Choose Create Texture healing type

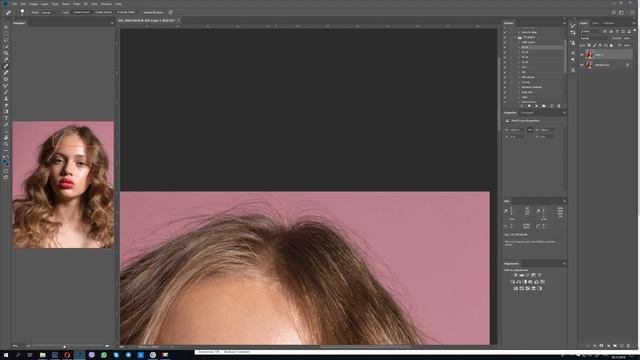tap(103, 12)
